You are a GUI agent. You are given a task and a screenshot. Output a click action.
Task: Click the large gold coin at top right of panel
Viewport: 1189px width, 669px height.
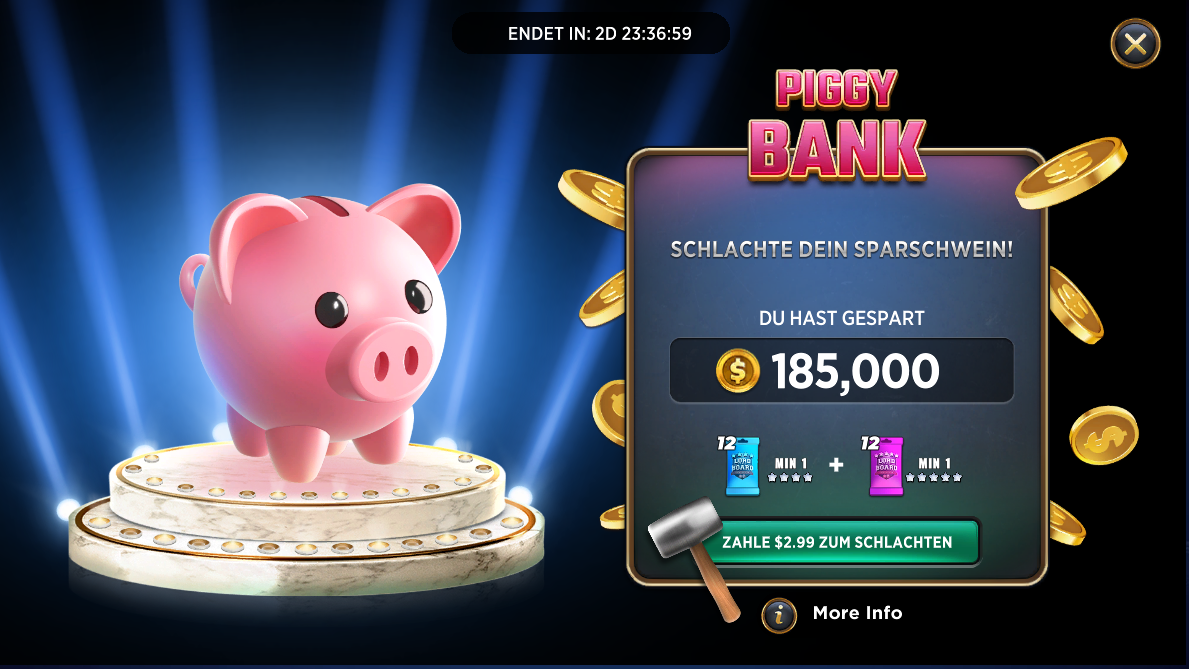click(x=1071, y=173)
